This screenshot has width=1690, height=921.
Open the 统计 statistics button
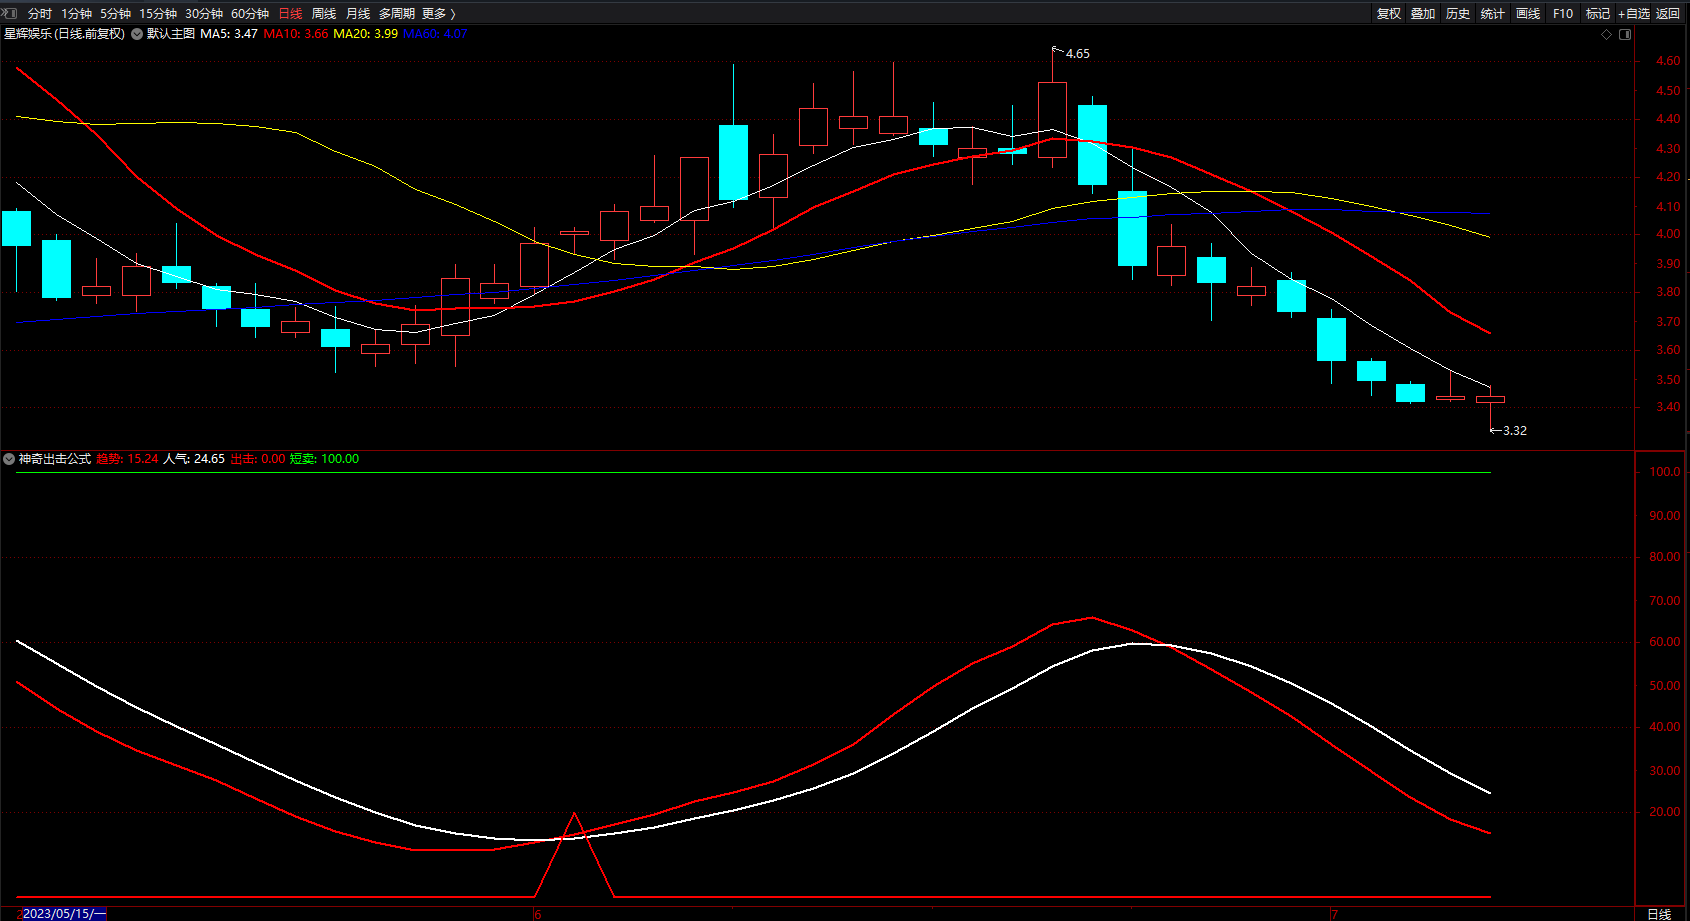(1493, 13)
